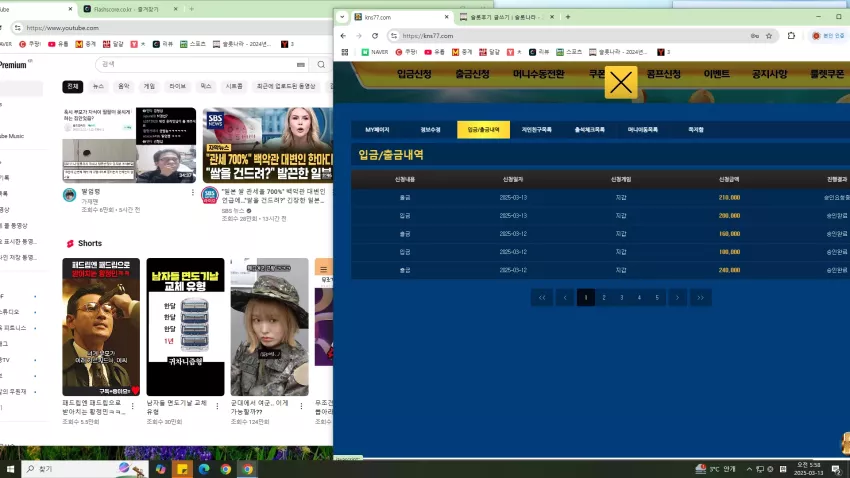Select the 라이브 filter chip on YouTube
Screen dimensions: 850x478
177,86
